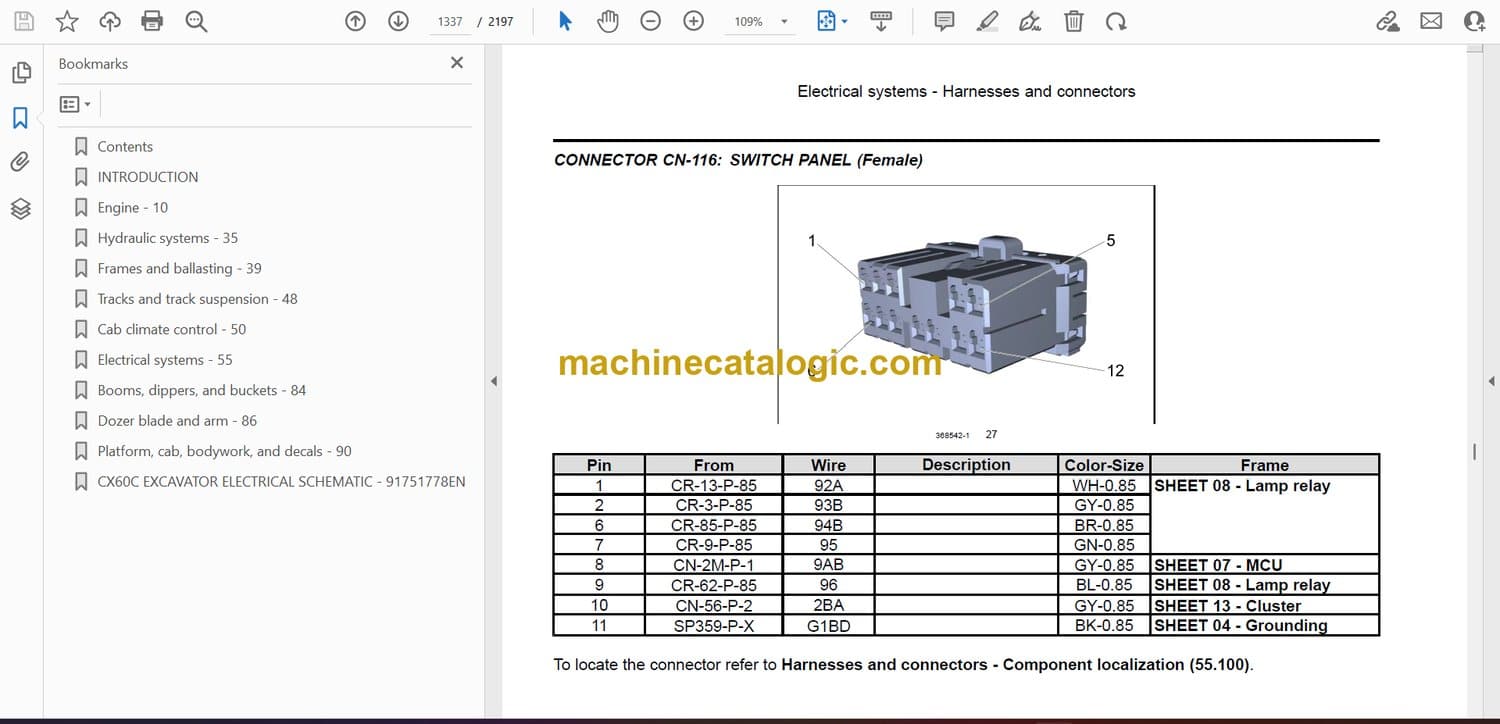
Task: Select the Highlight text pen tool
Action: [987, 21]
